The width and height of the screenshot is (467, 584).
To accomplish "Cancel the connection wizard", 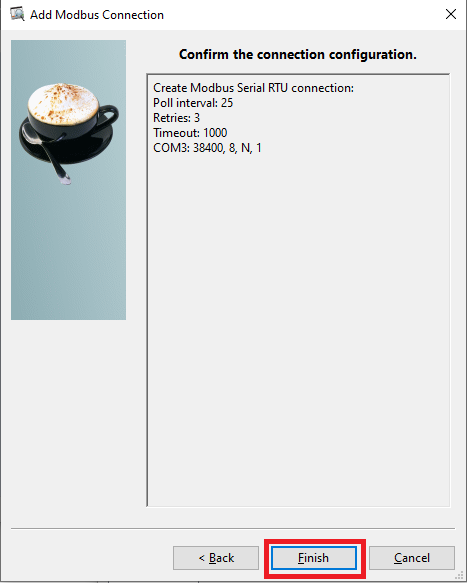I will pyautogui.click(x=412, y=558).
